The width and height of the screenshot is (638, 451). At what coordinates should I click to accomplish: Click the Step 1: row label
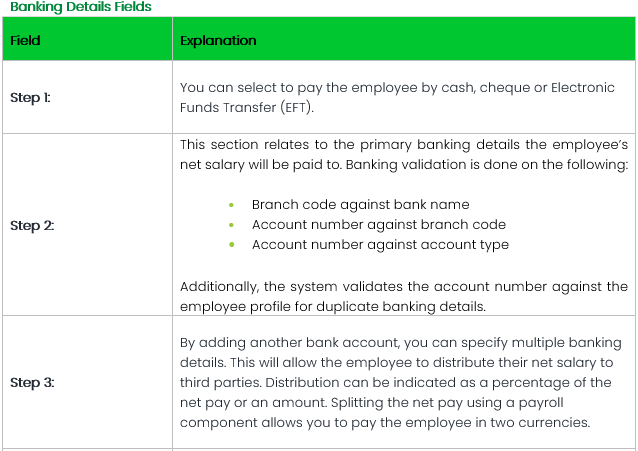click(x=30, y=98)
